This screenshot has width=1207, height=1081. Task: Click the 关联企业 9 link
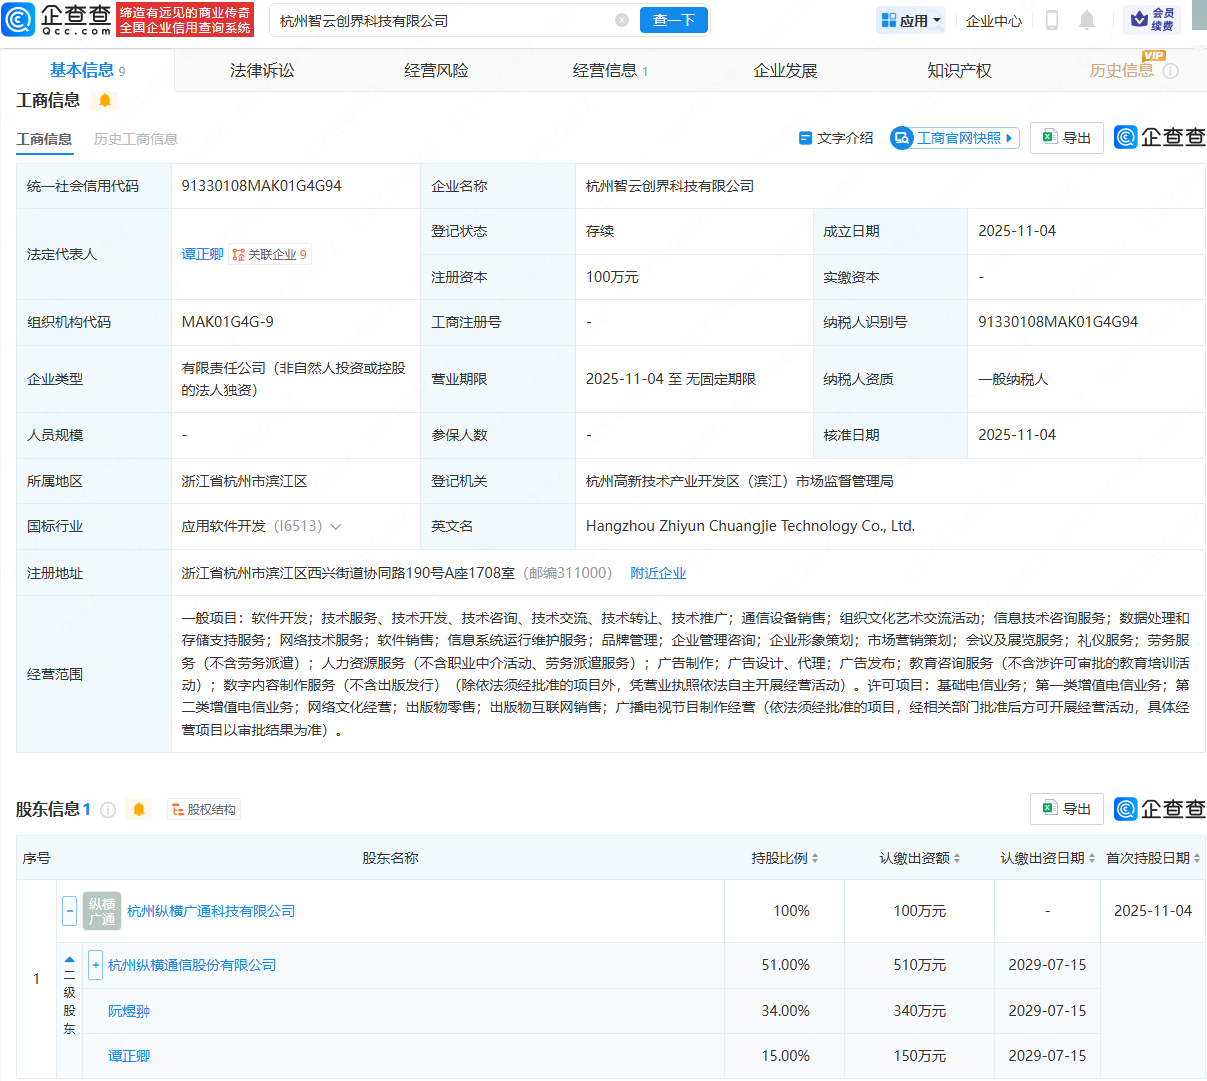[x=270, y=253]
